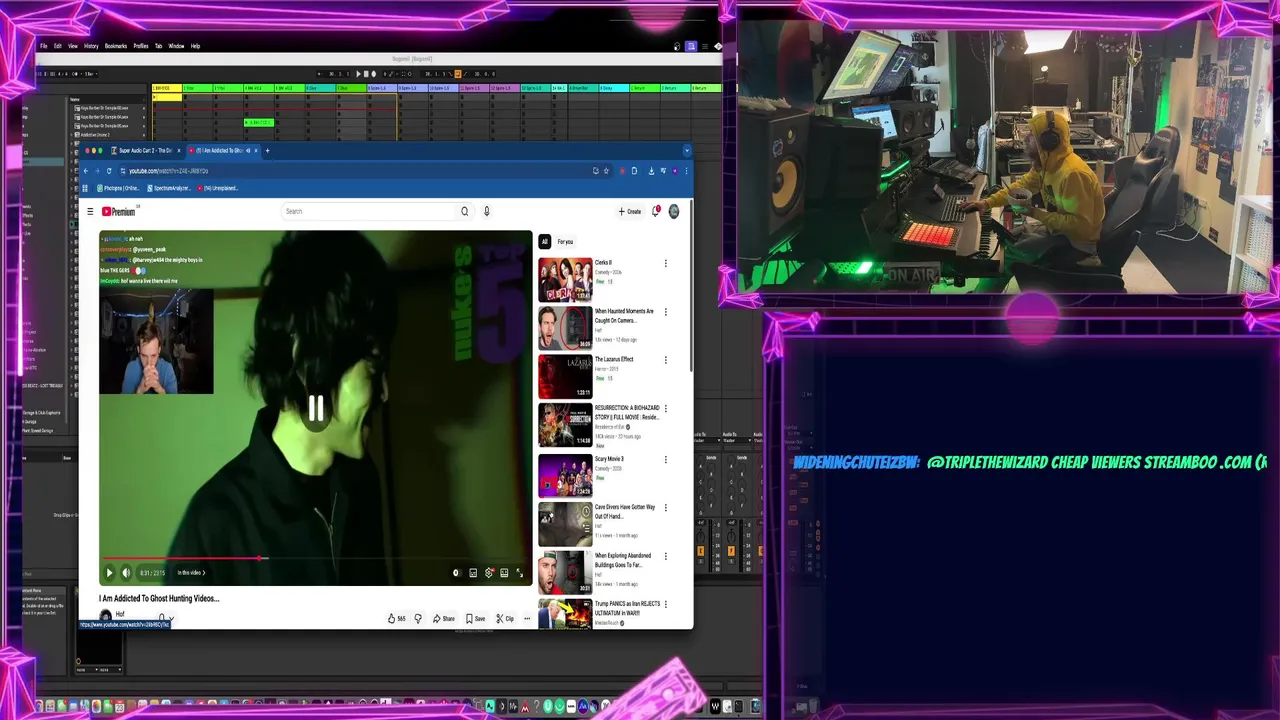
Task: Play the video using bottom-left play button
Action: pyautogui.click(x=110, y=573)
